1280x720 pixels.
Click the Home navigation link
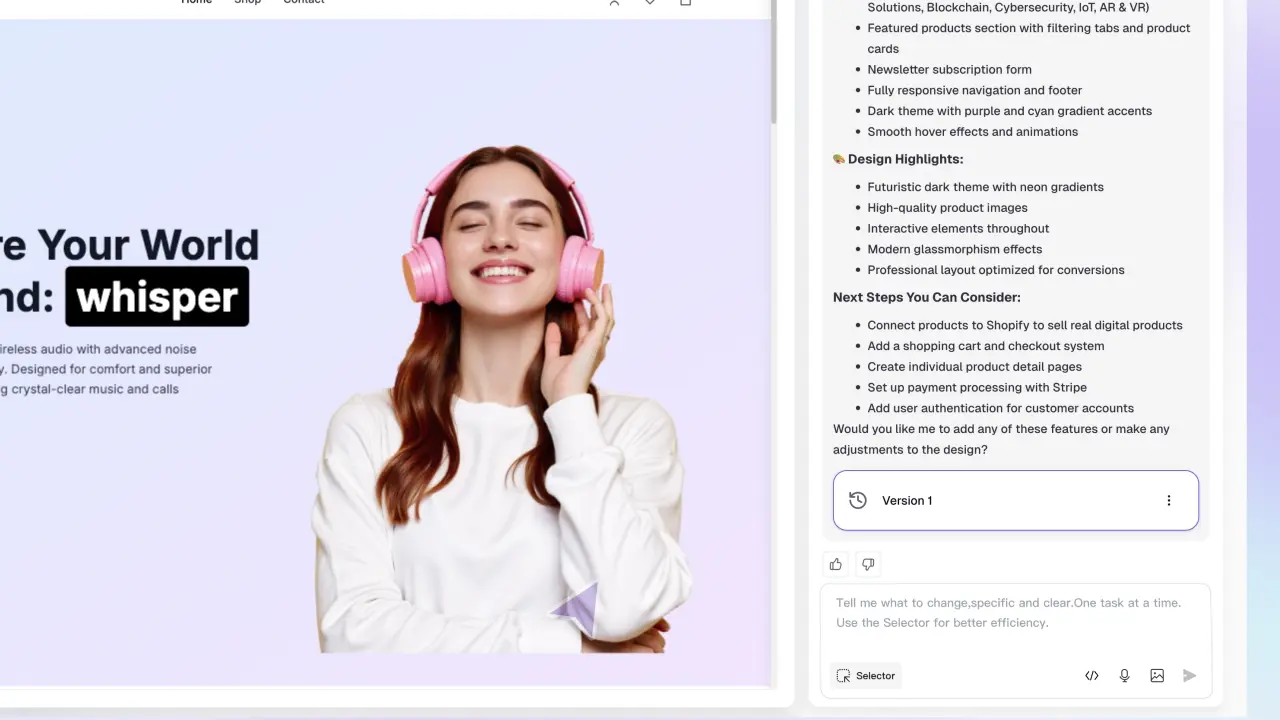coord(196,3)
